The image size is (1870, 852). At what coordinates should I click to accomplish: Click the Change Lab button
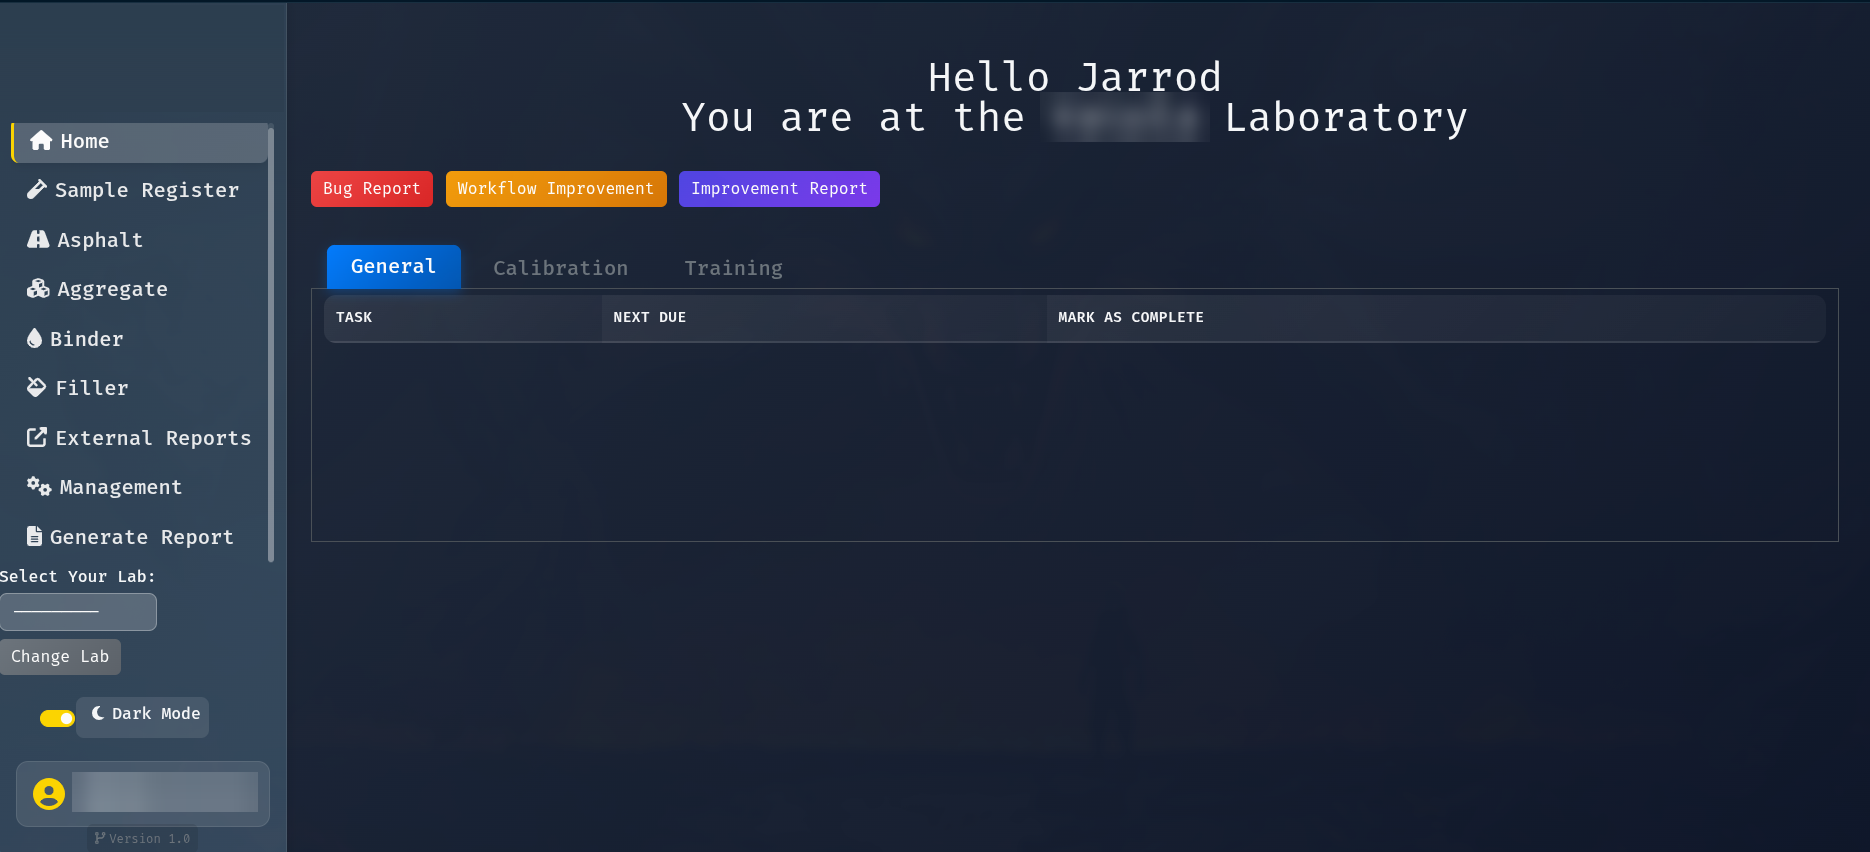coord(60,657)
